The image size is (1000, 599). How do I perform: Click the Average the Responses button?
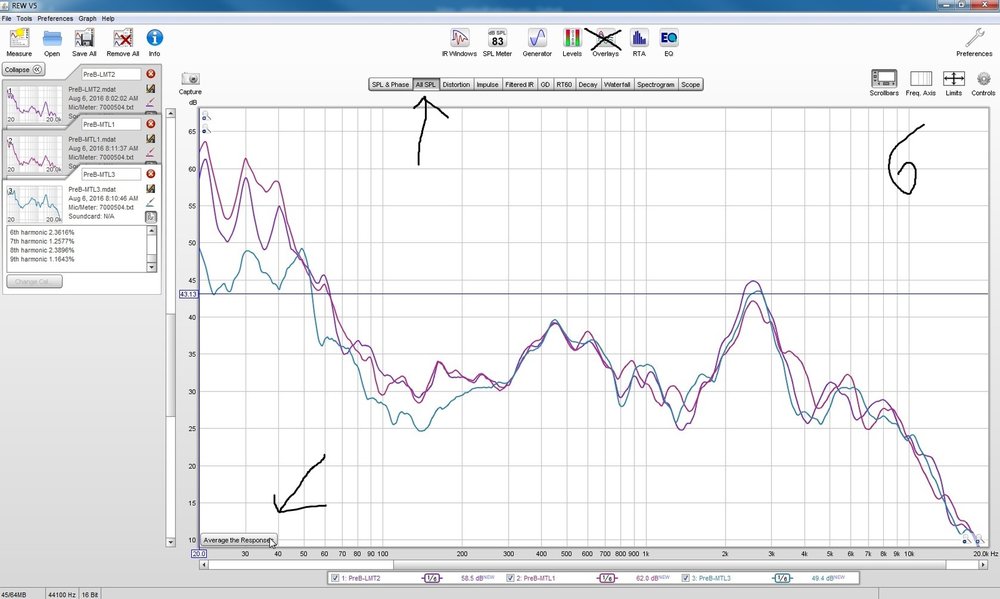(x=239, y=540)
